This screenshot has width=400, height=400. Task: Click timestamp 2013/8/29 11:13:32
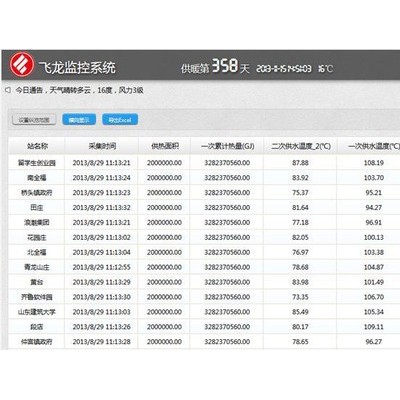(102, 208)
